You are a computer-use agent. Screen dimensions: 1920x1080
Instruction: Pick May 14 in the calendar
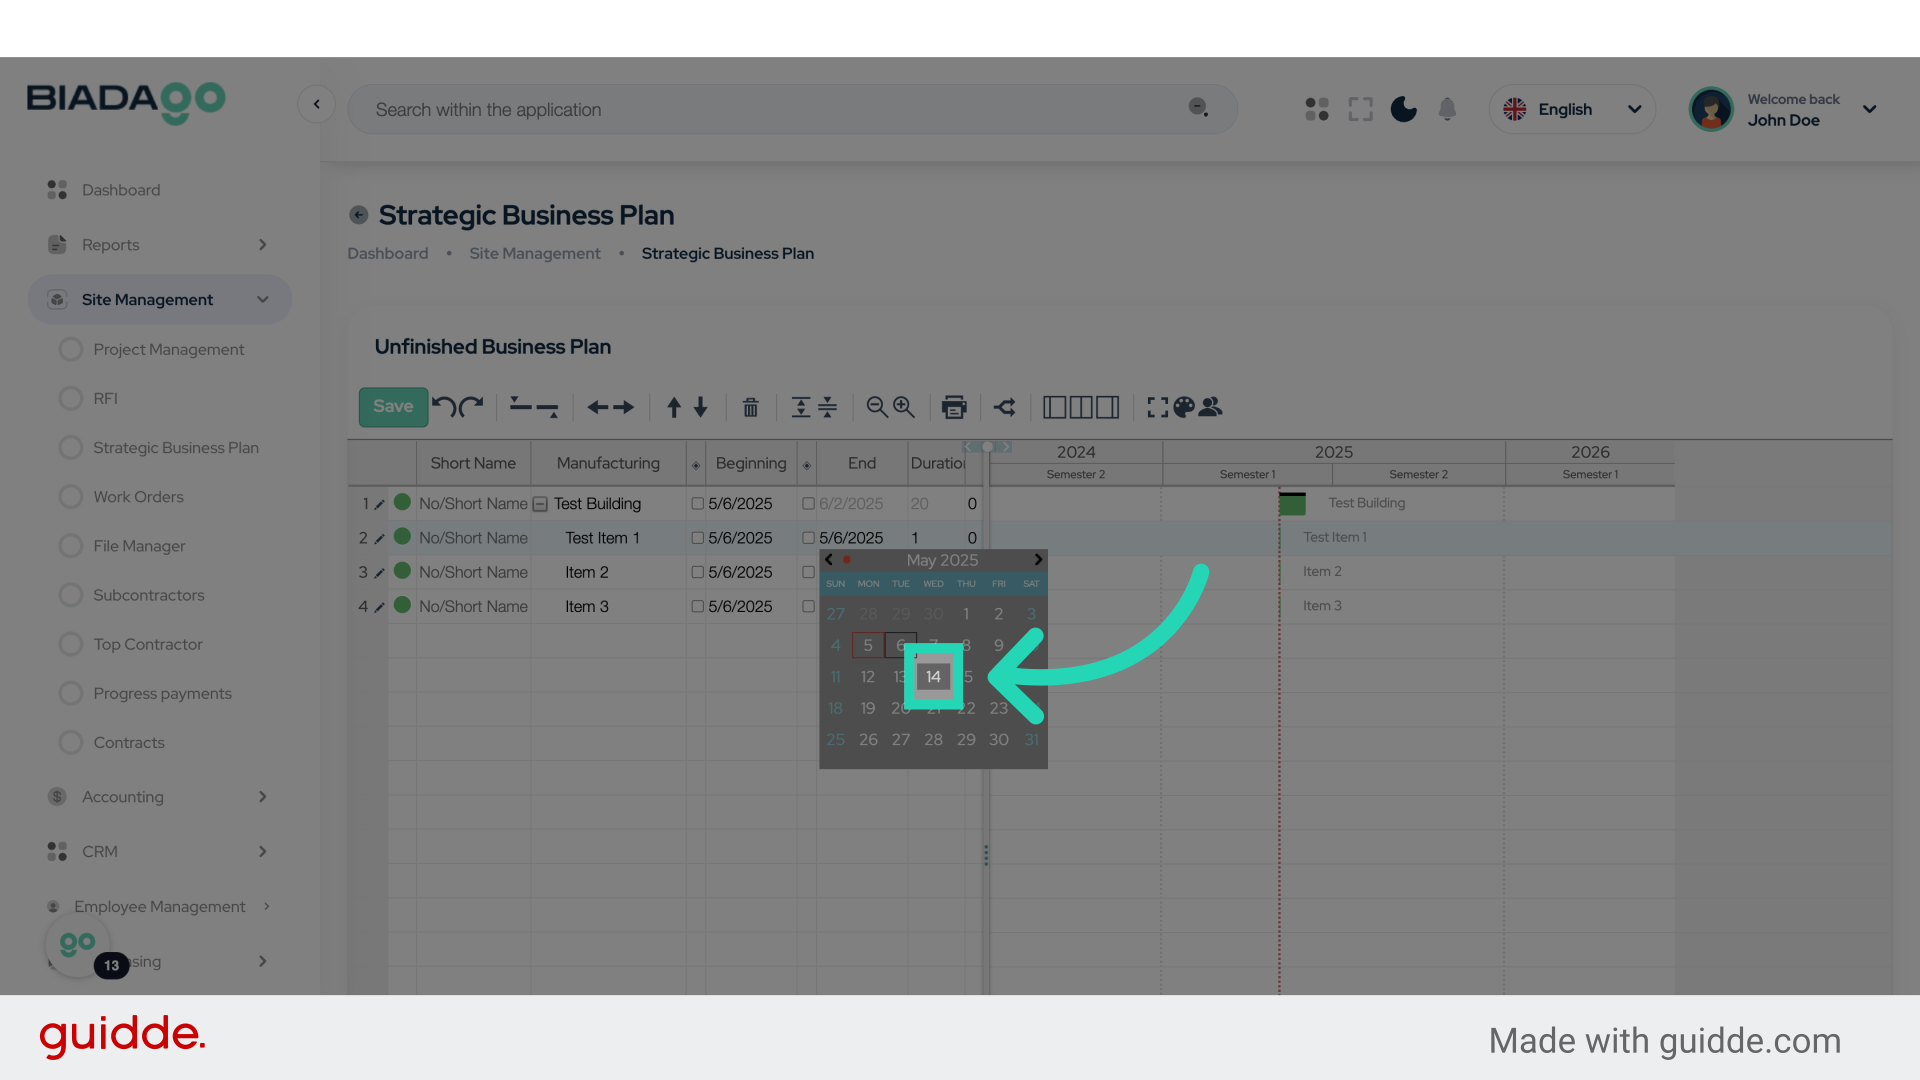pyautogui.click(x=933, y=677)
